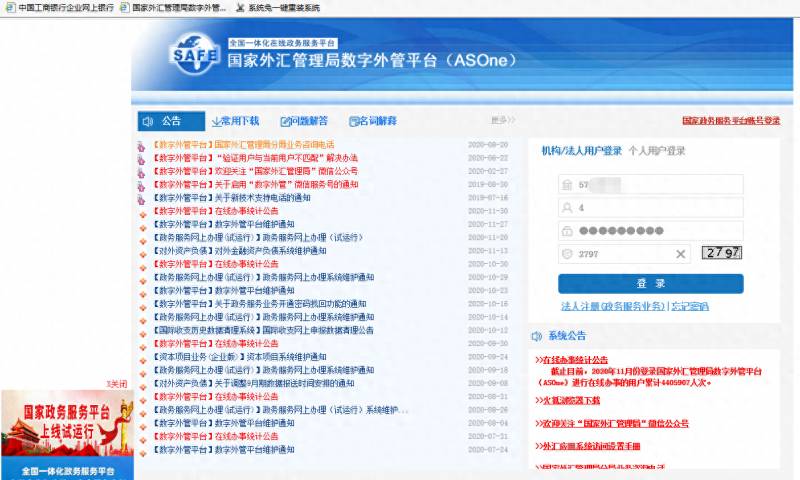The width and height of the screenshot is (800, 480).
Task: Close the floating 国家政务服务平台 banner
Action: [116, 384]
